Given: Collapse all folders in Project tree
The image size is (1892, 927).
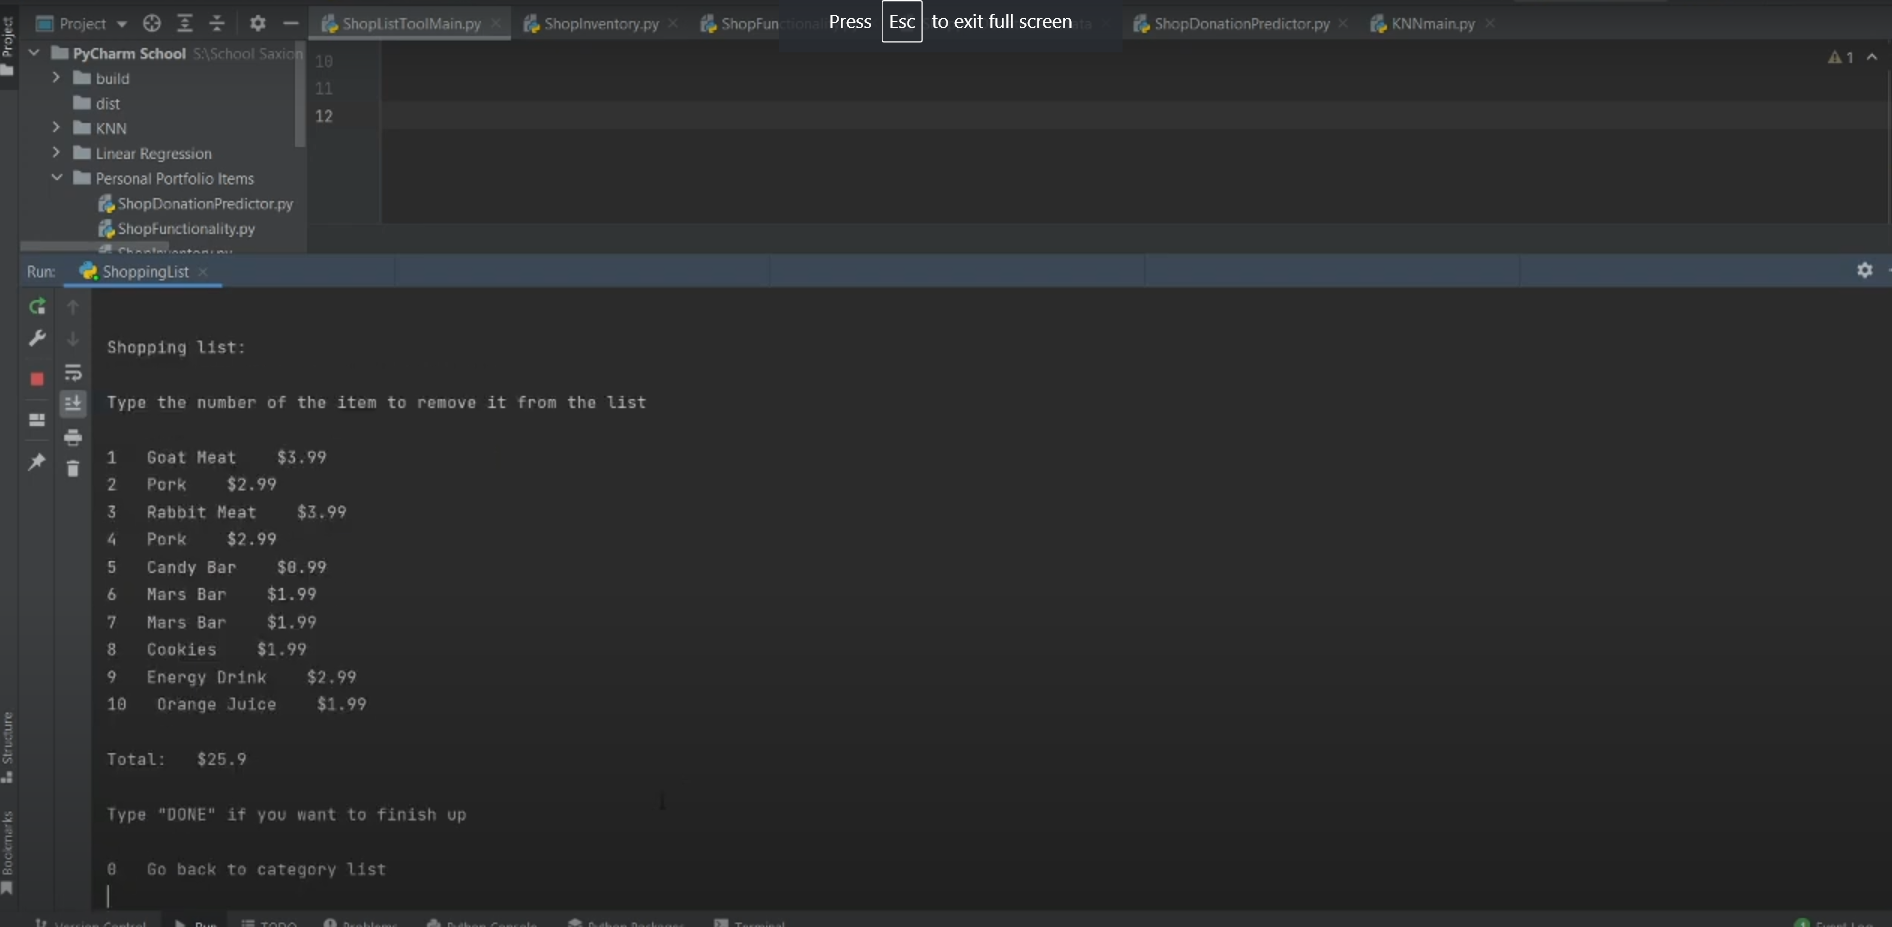Looking at the screenshot, I should (217, 23).
